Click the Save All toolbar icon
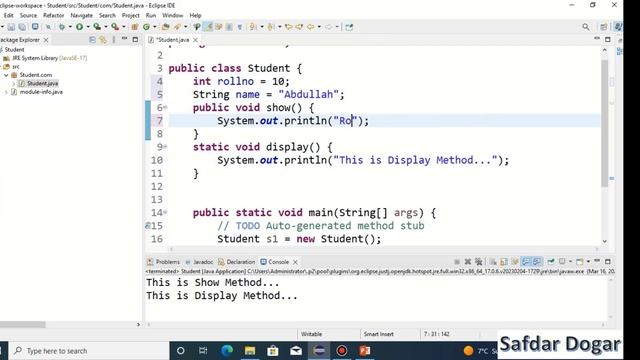640x360 pixels. (x=22, y=27)
